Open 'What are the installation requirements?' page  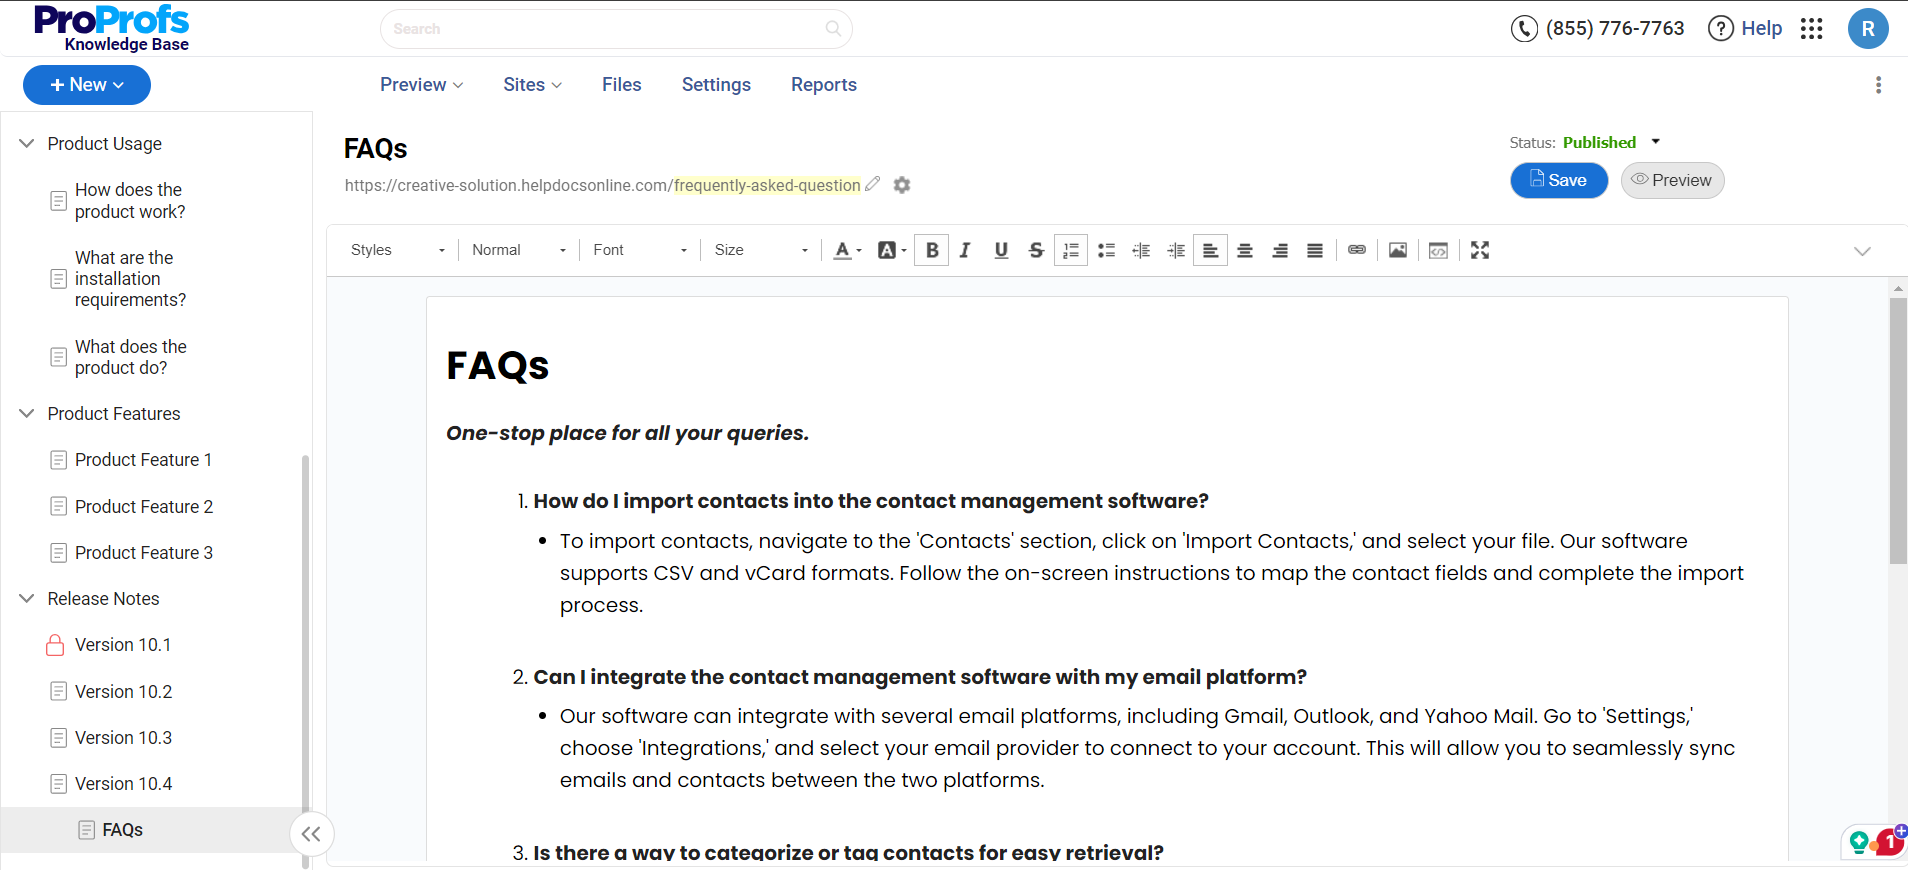pyautogui.click(x=130, y=279)
